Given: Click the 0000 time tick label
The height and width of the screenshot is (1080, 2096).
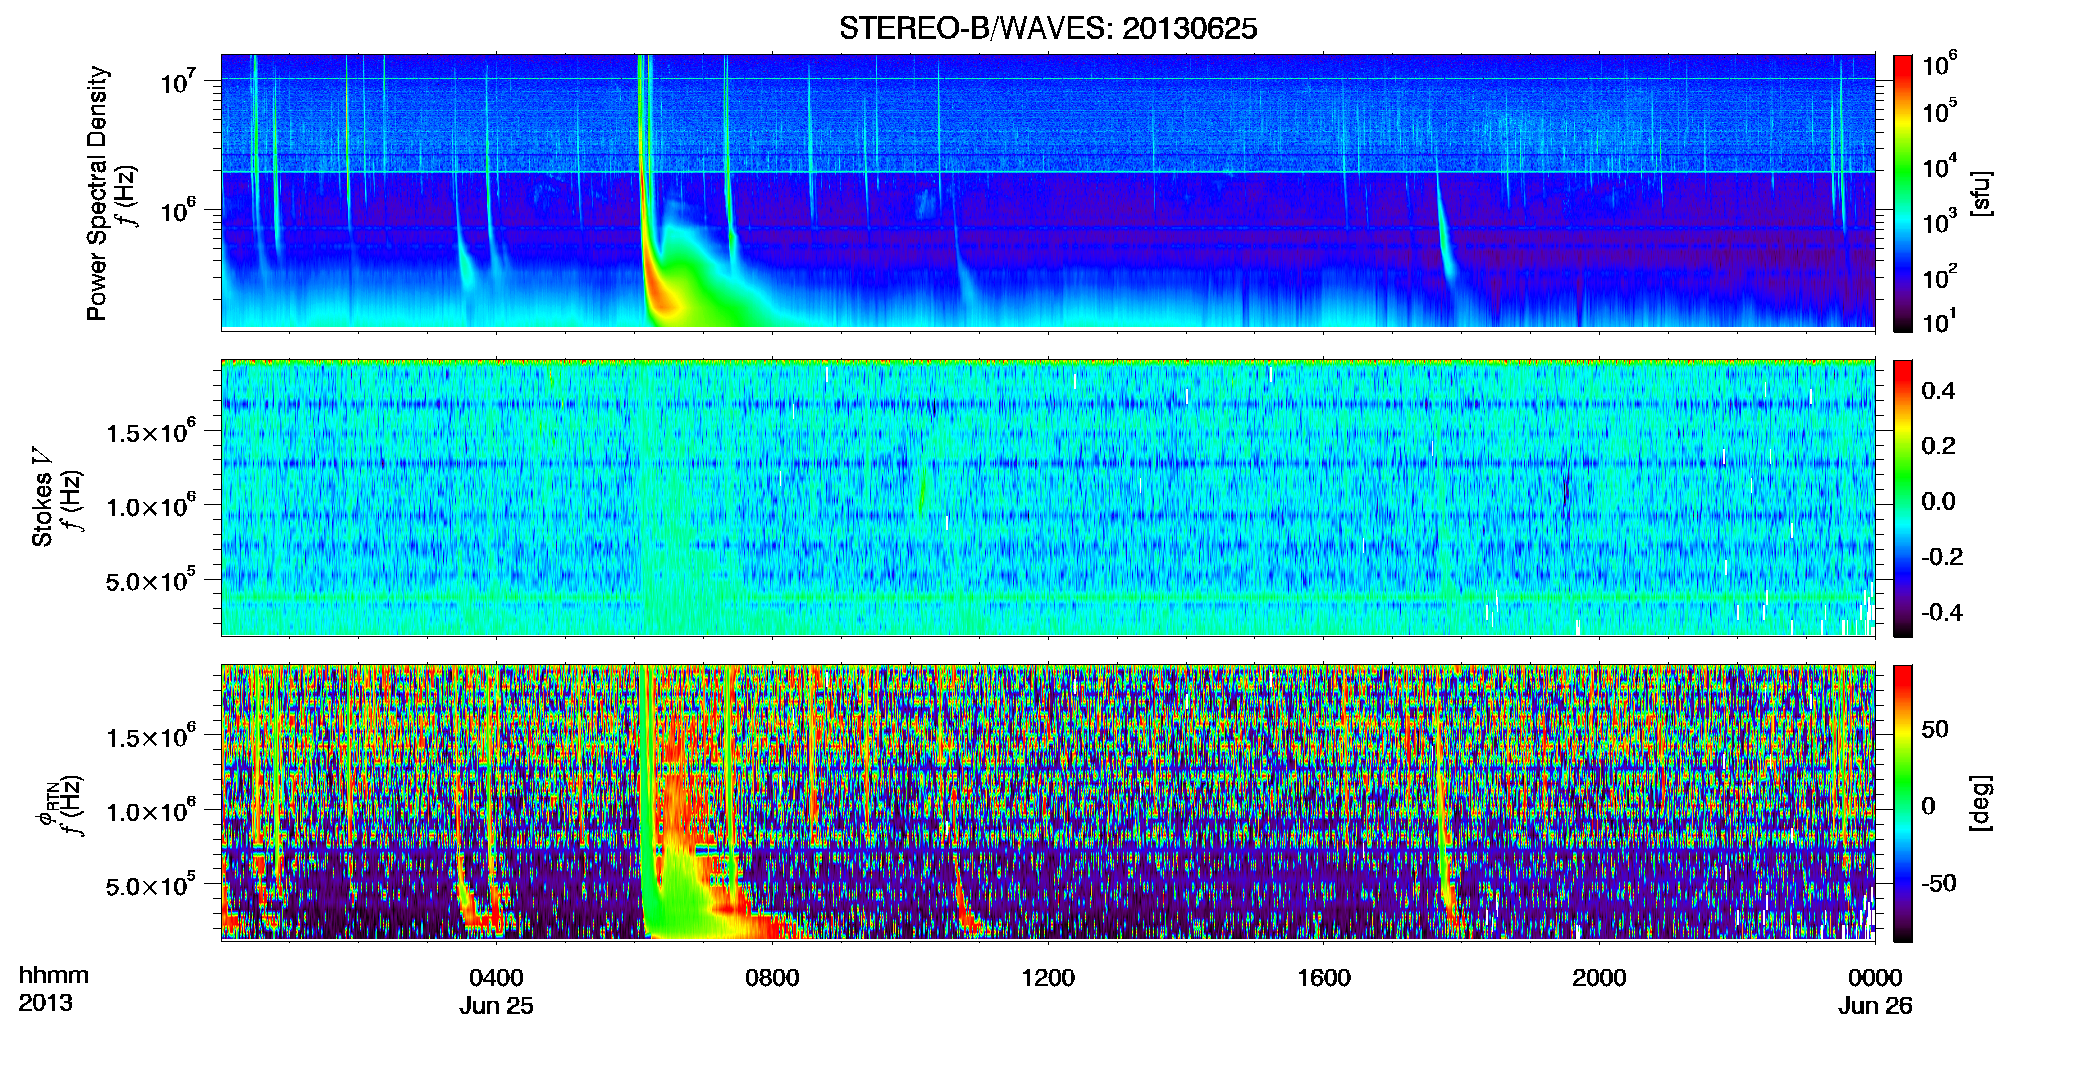Looking at the screenshot, I should coord(1875,977).
